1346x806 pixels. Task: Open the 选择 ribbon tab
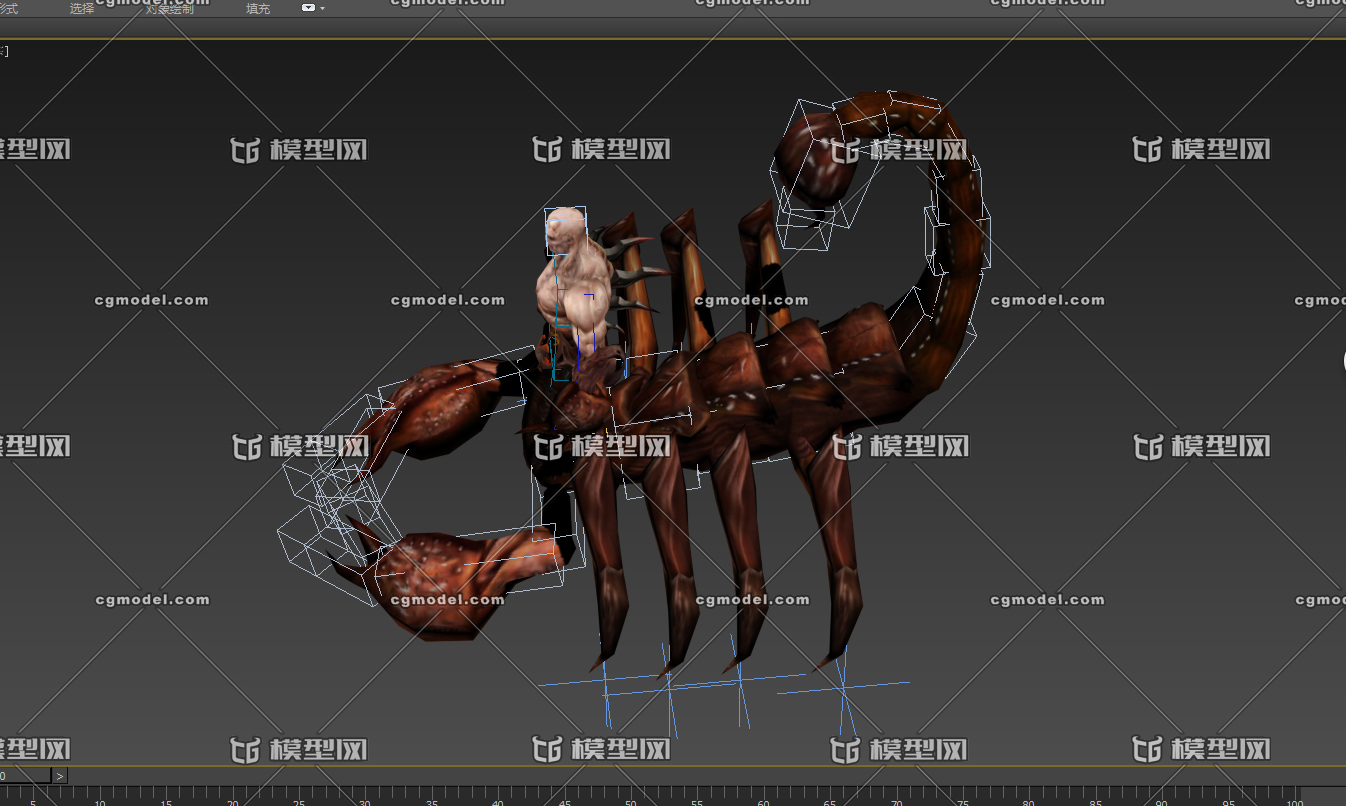(x=82, y=8)
